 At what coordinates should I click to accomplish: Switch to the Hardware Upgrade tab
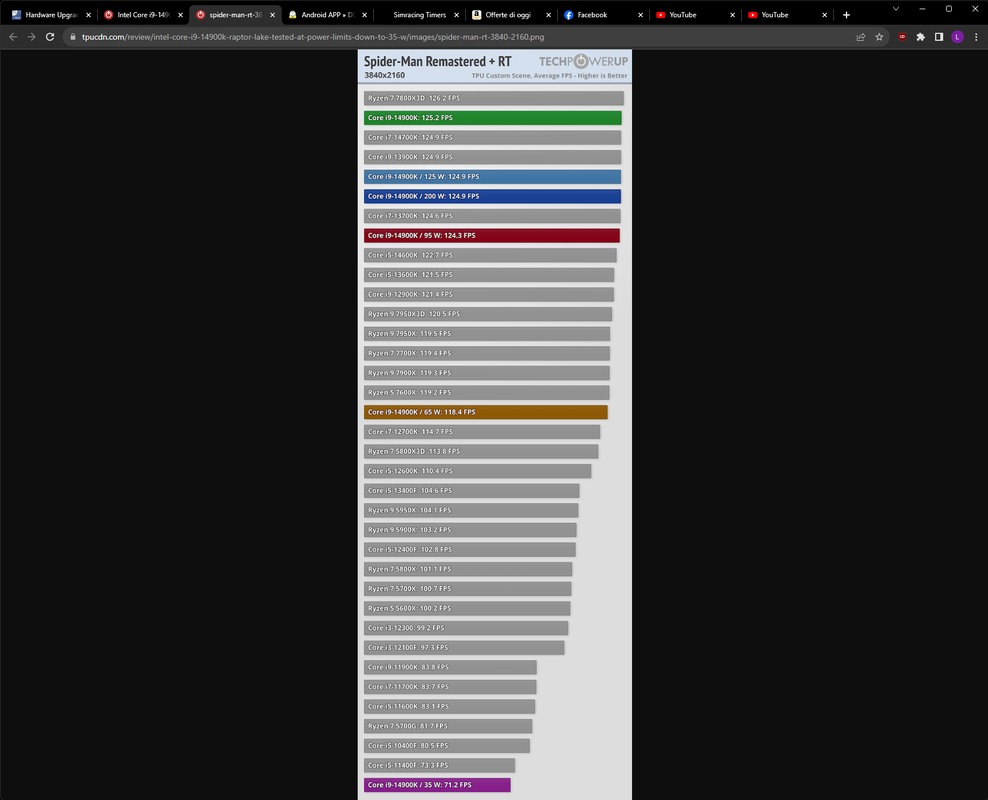(x=51, y=14)
